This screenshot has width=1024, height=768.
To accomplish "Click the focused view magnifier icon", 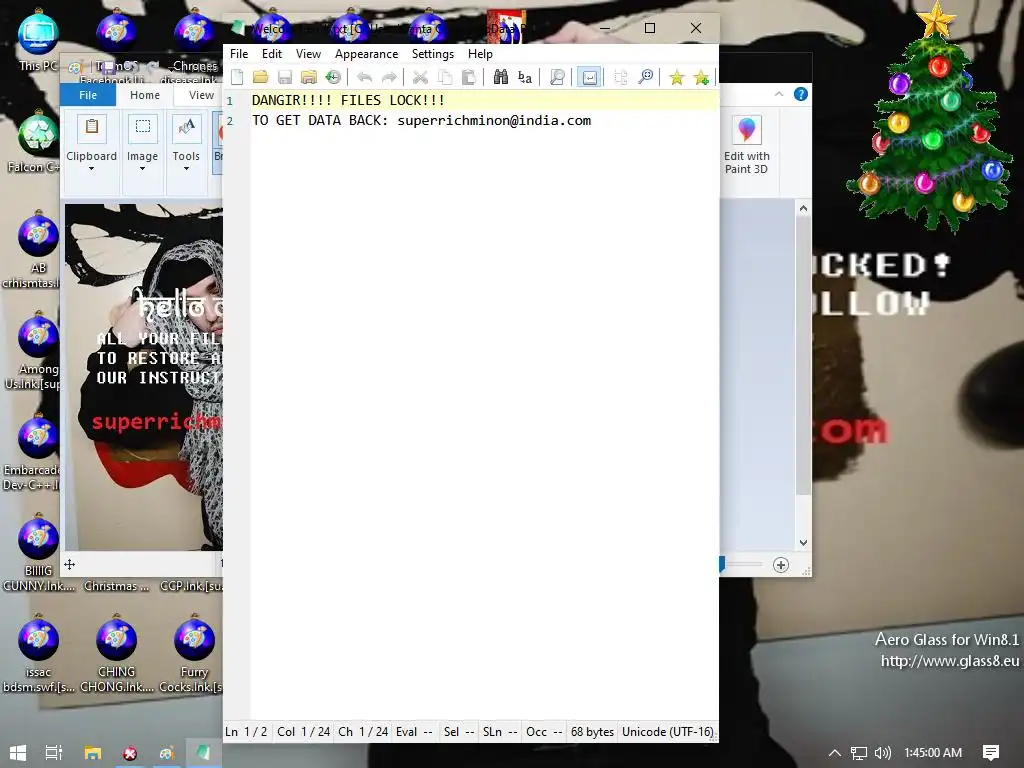I will (645, 77).
